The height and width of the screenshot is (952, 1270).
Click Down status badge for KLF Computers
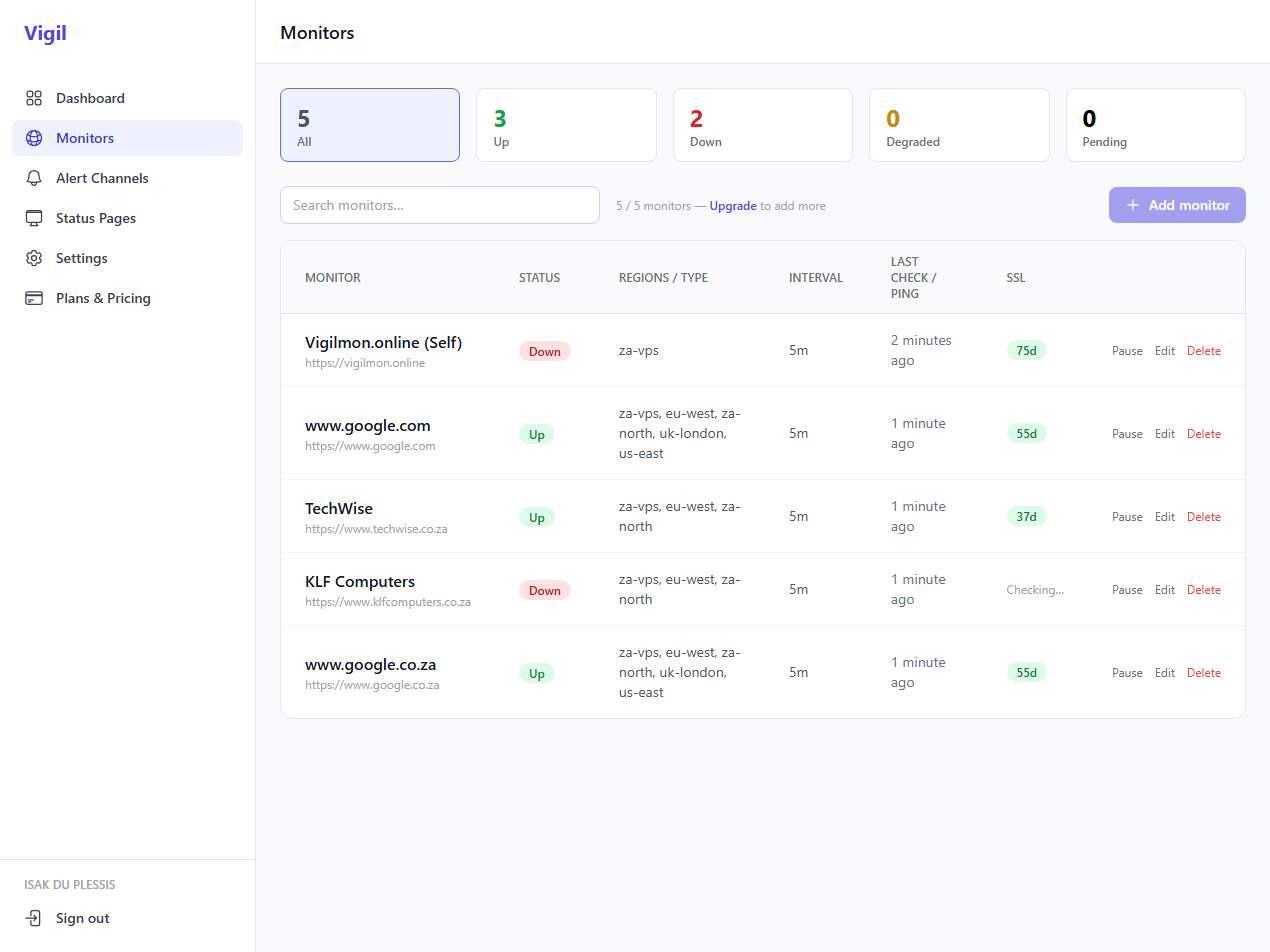(x=545, y=590)
